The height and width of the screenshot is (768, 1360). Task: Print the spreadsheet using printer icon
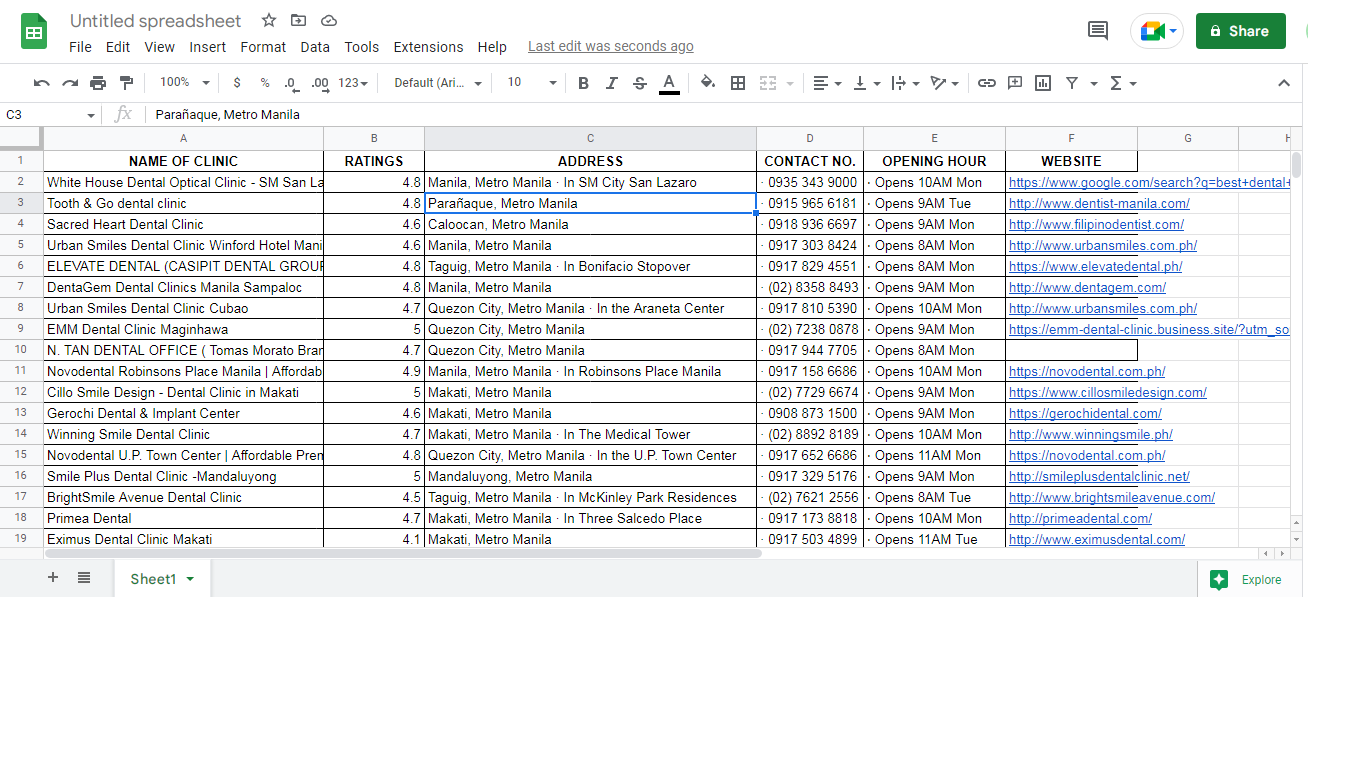click(98, 83)
